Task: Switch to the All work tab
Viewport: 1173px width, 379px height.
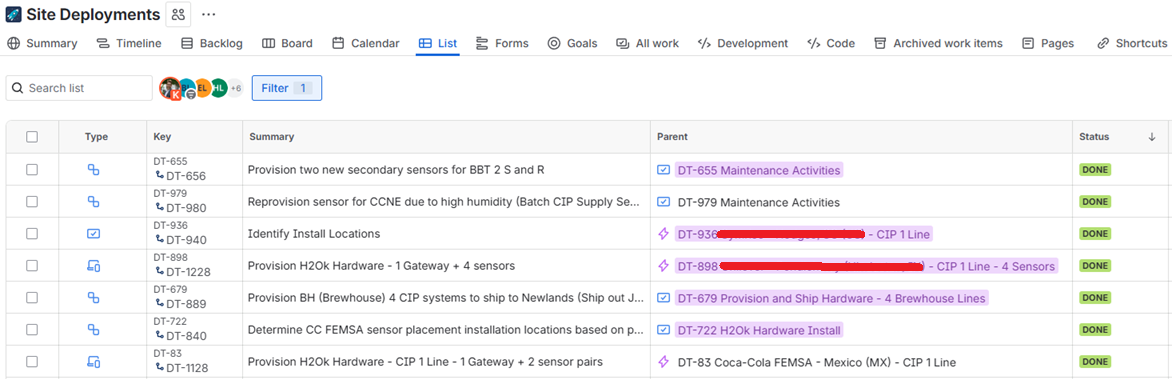Action: [648, 43]
